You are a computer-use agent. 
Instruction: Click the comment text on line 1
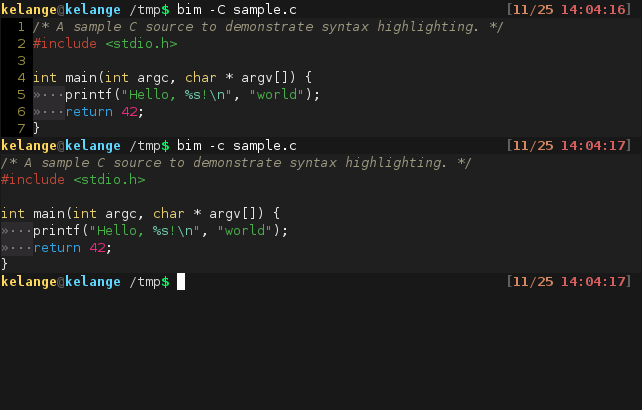pos(268,27)
